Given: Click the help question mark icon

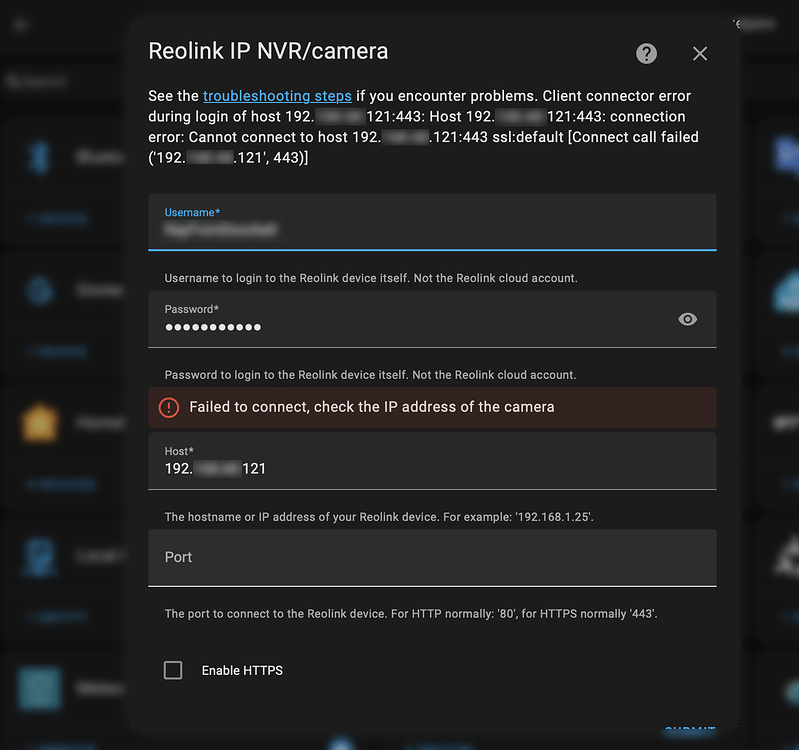Looking at the screenshot, I should pos(647,54).
